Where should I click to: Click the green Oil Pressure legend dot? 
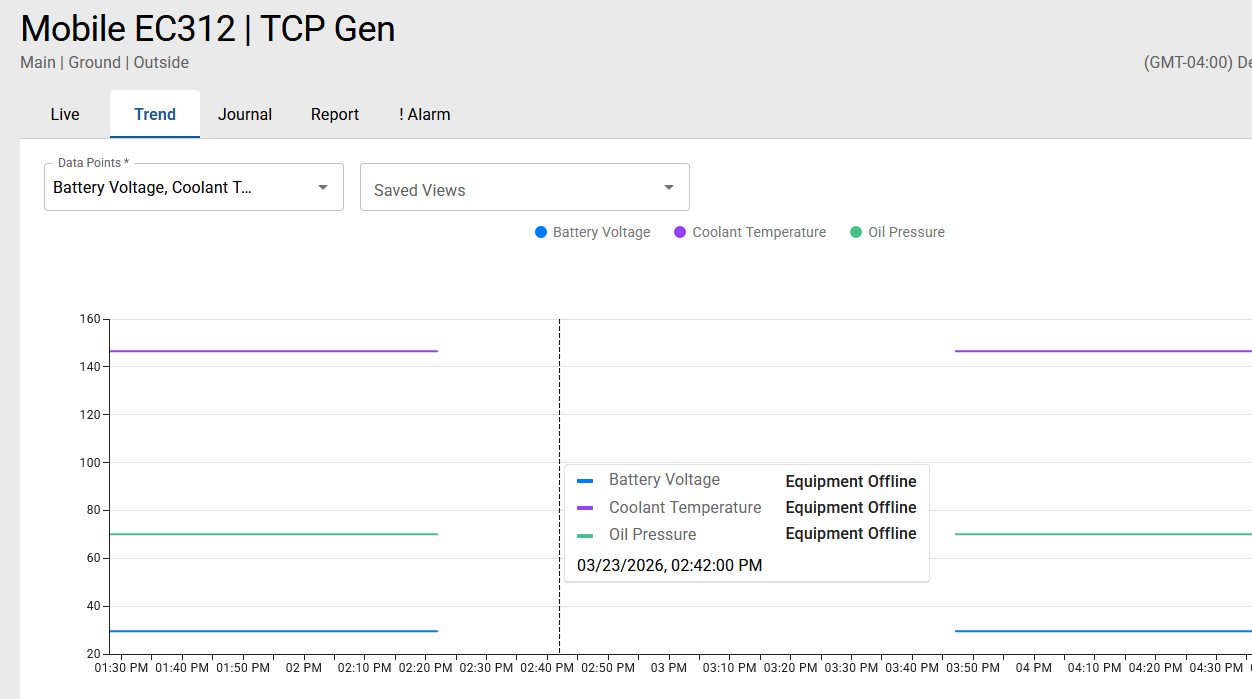pos(855,232)
